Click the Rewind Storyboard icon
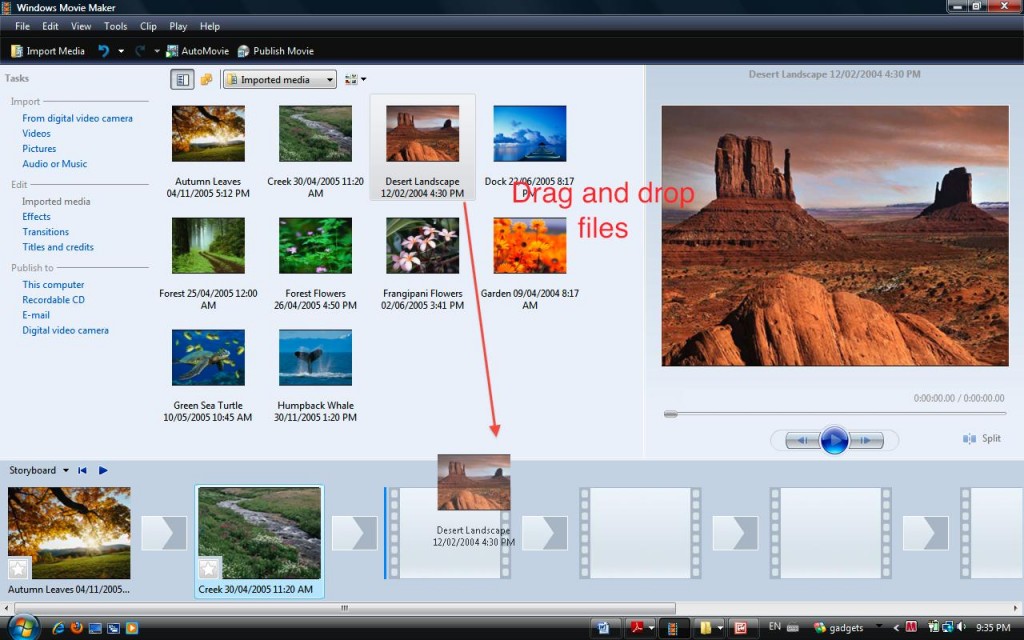Image resolution: width=1024 pixels, height=640 pixels. click(x=82, y=470)
